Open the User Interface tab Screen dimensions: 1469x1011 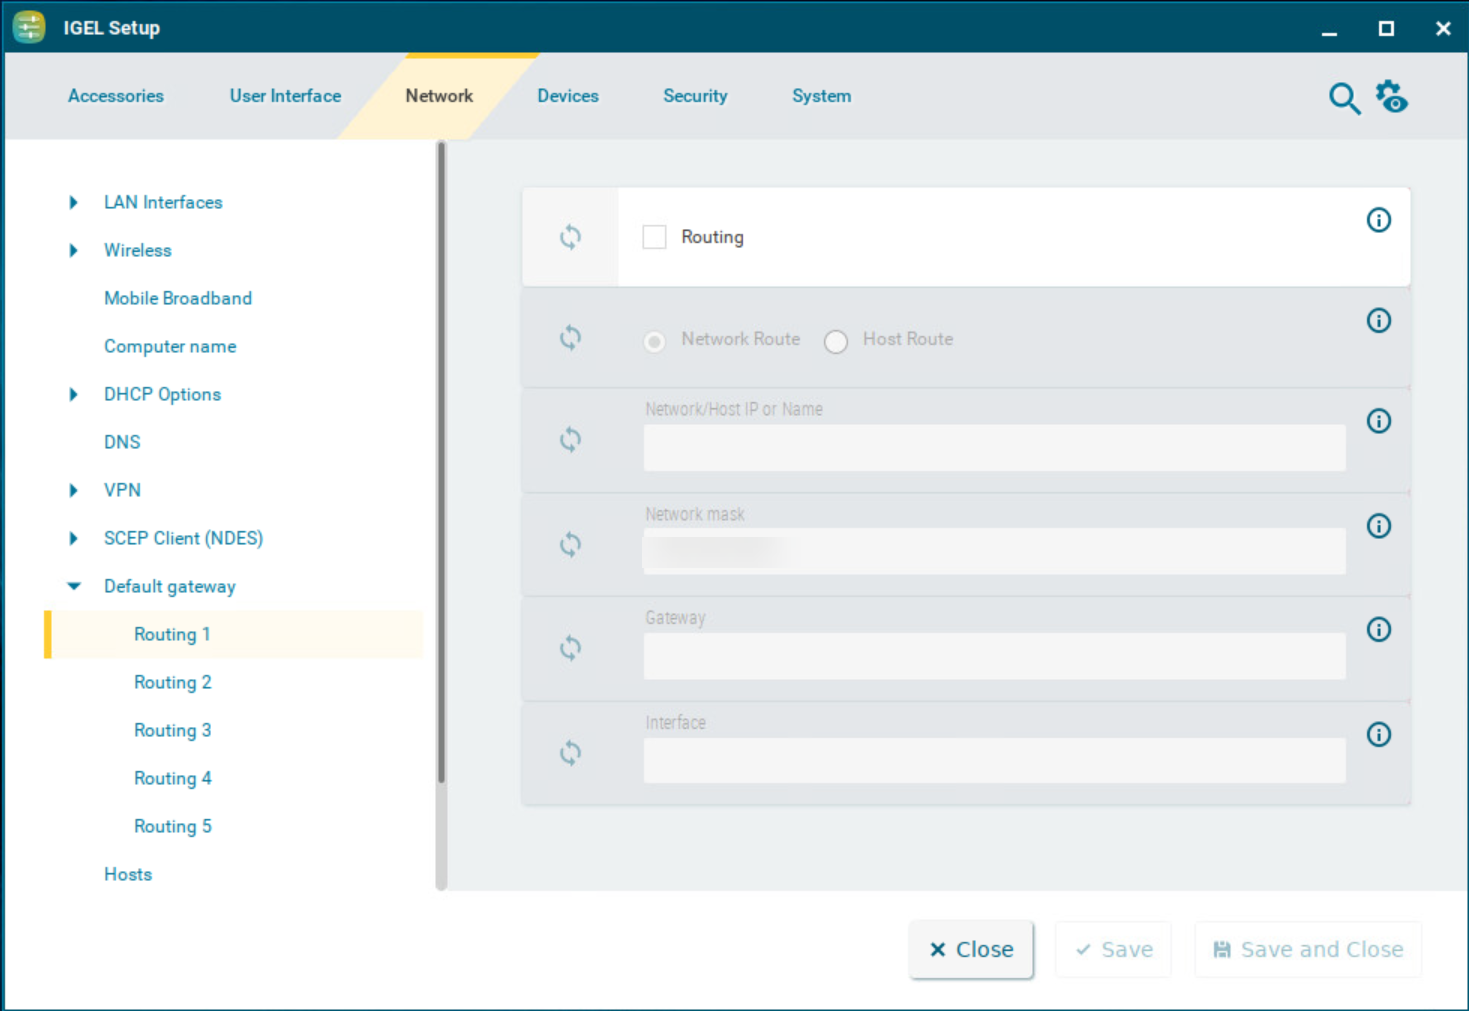click(285, 96)
